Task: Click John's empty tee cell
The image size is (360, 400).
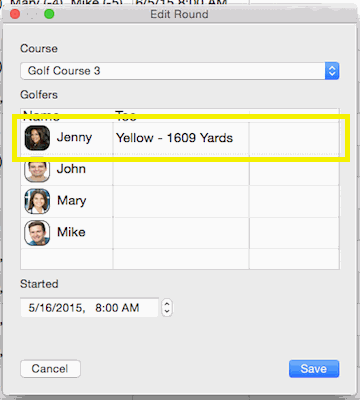Action: tap(181, 169)
